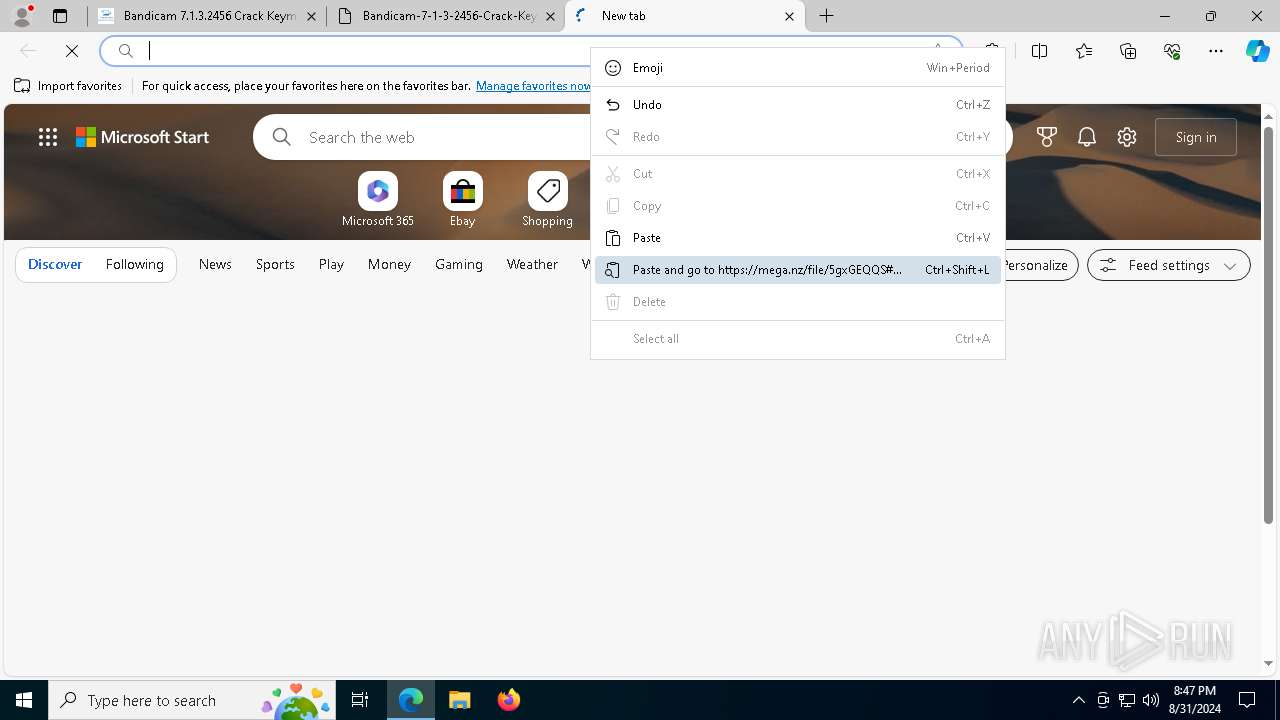Open the Windows Start menu

click(24, 700)
